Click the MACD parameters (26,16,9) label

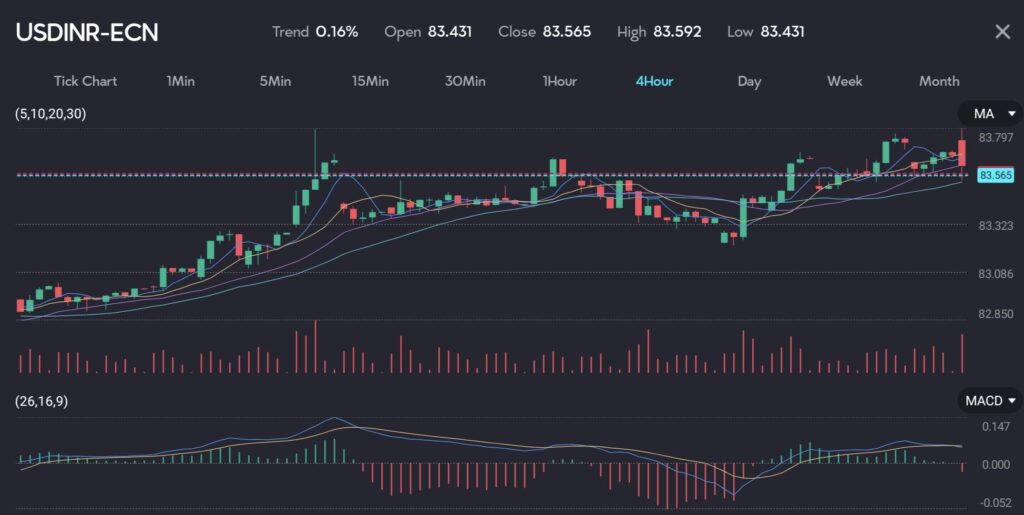click(x=47, y=401)
